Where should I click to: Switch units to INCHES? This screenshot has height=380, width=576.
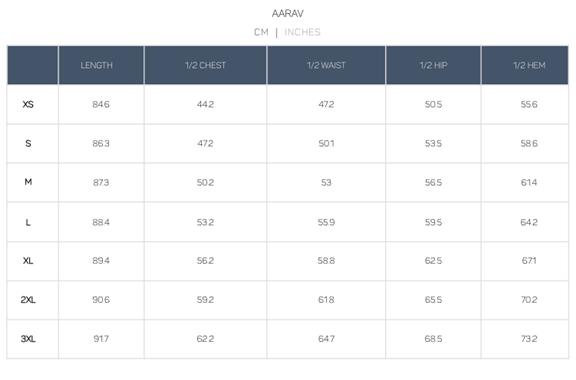(x=302, y=32)
